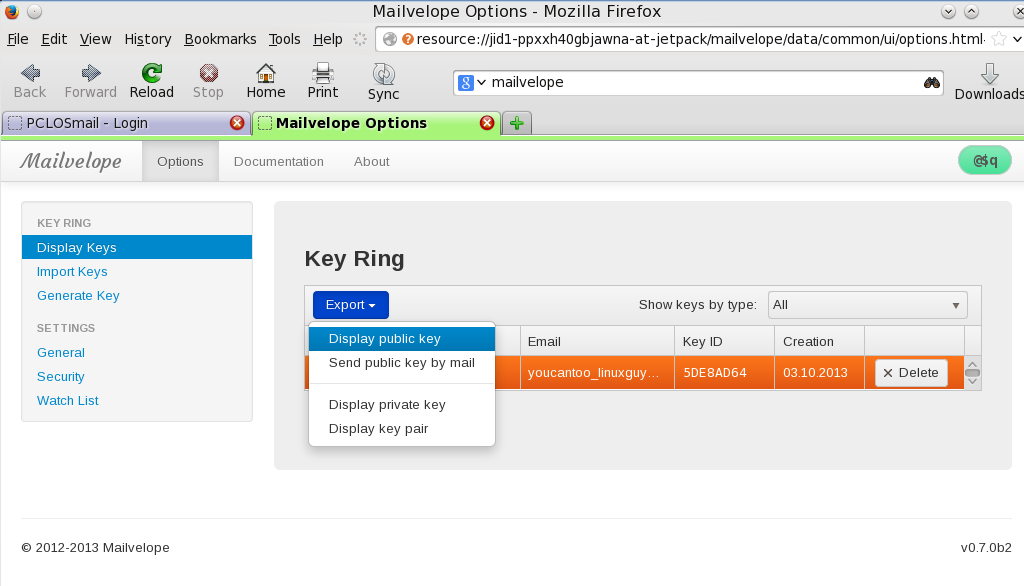Open Generate Key in the sidebar

click(x=78, y=296)
